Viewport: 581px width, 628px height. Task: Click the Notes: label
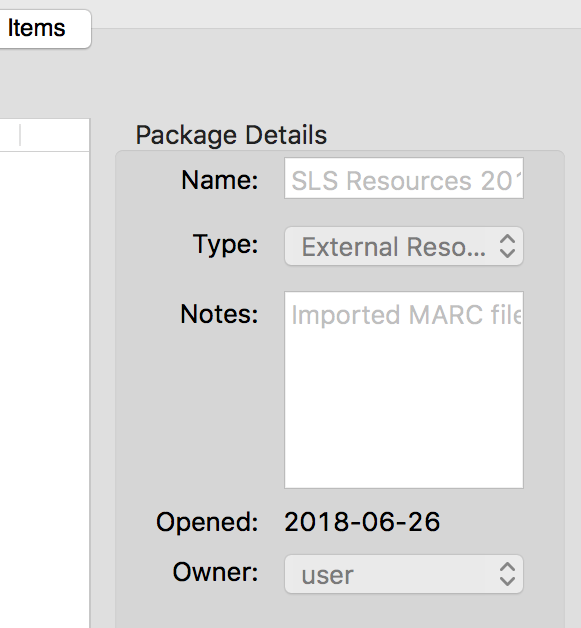click(219, 314)
